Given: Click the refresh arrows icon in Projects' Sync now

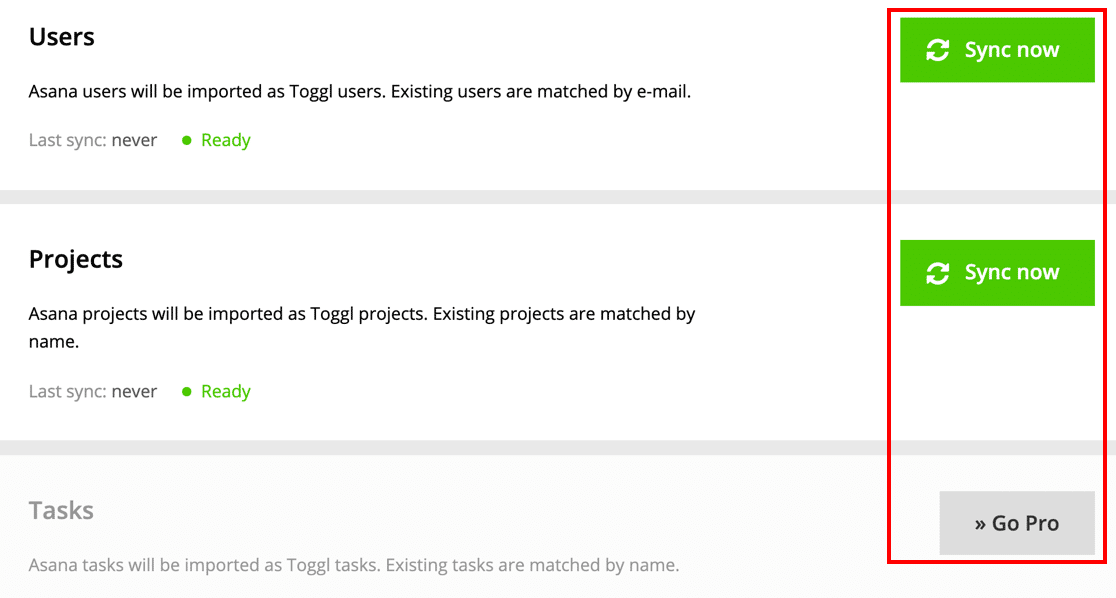Looking at the screenshot, I should coord(937,273).
